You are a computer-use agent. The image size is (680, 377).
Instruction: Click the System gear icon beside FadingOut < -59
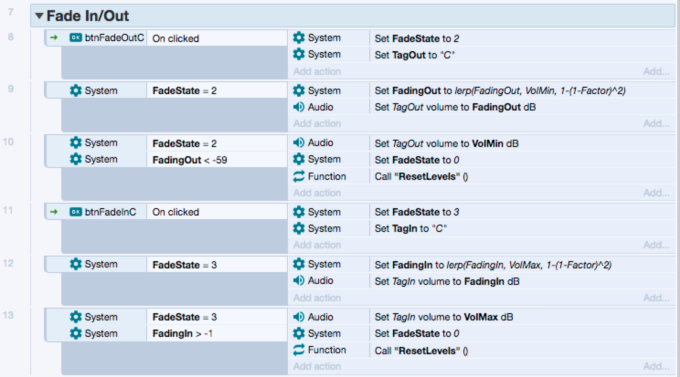click(x=75, y=159)
